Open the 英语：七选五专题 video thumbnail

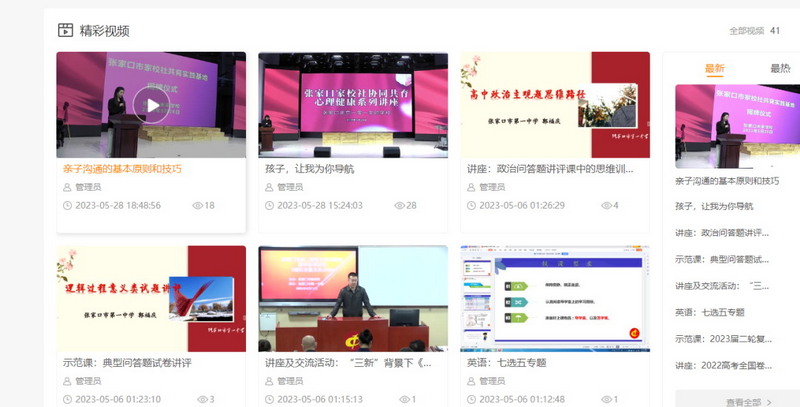[555, 298]
